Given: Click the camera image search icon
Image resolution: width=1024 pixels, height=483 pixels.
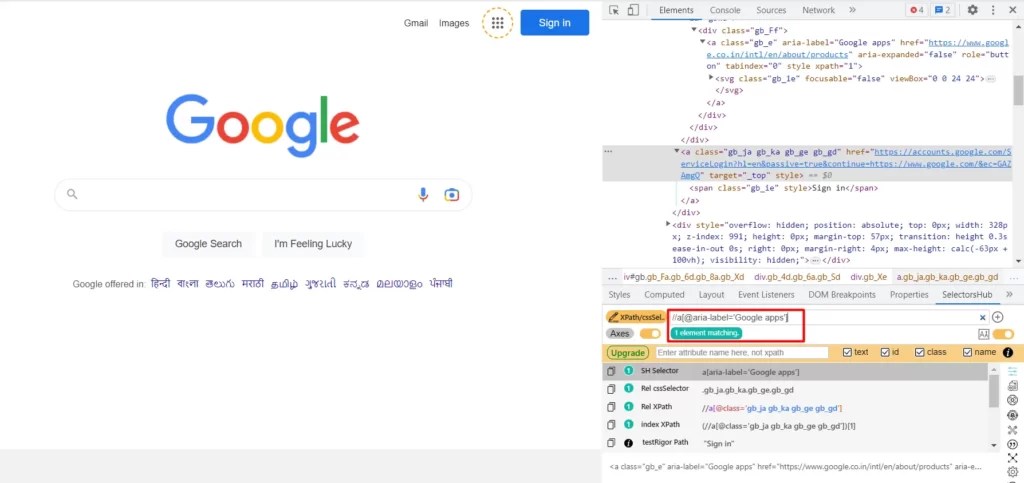Looking at the screenshot, I should pos(451,195).
